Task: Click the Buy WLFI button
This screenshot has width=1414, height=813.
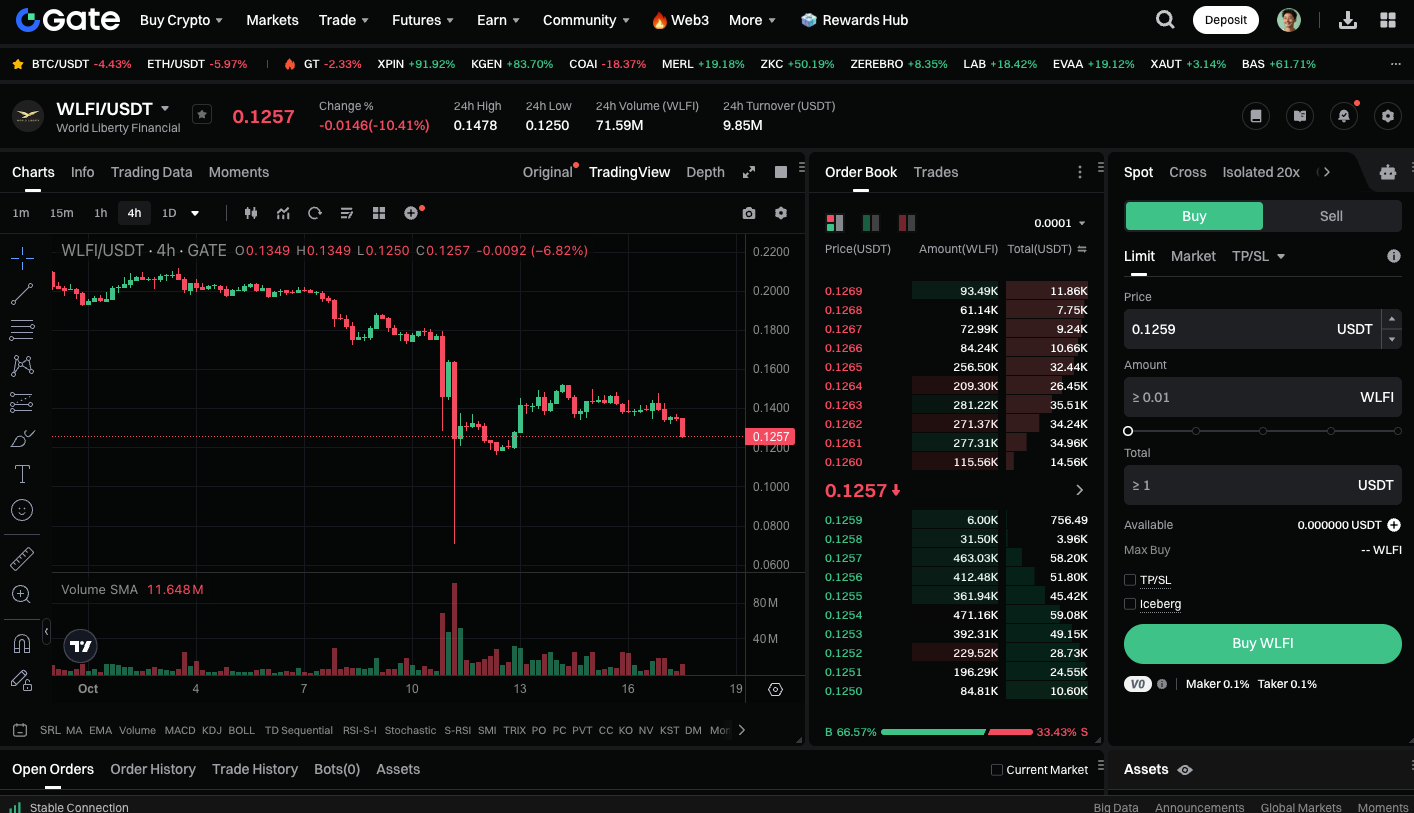Action: pos(1263,644)
